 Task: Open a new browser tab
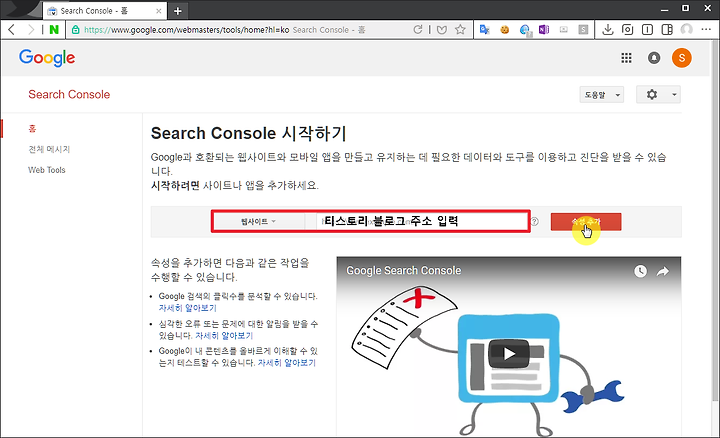click(178, 11)
